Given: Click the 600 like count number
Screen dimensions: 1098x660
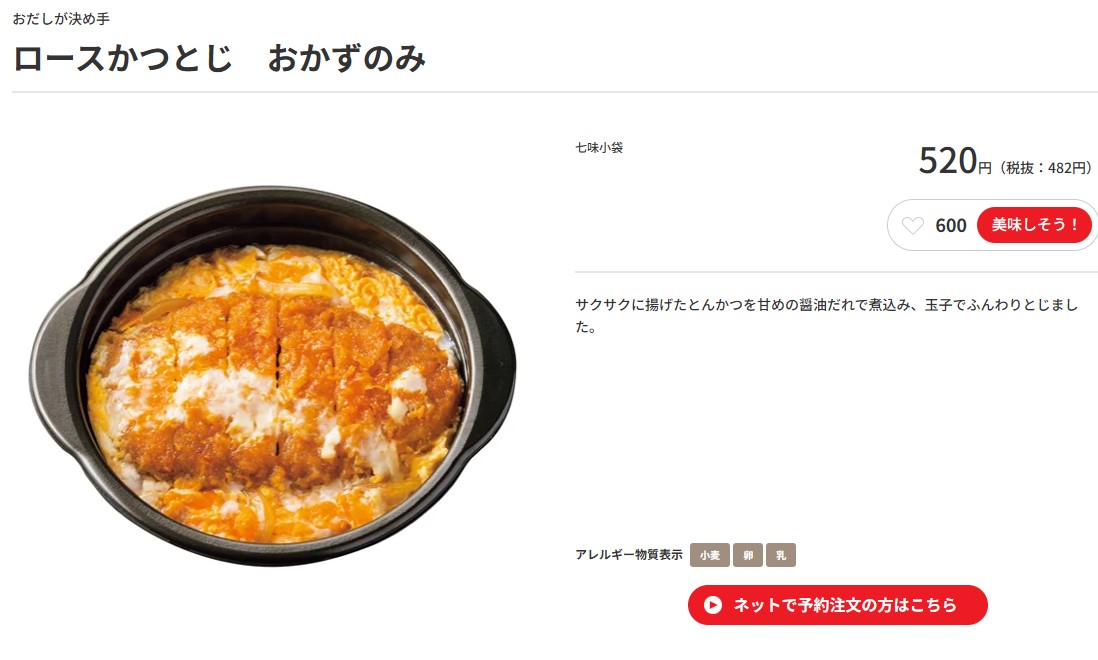Looking at the screenshot, I should (950, 225).
